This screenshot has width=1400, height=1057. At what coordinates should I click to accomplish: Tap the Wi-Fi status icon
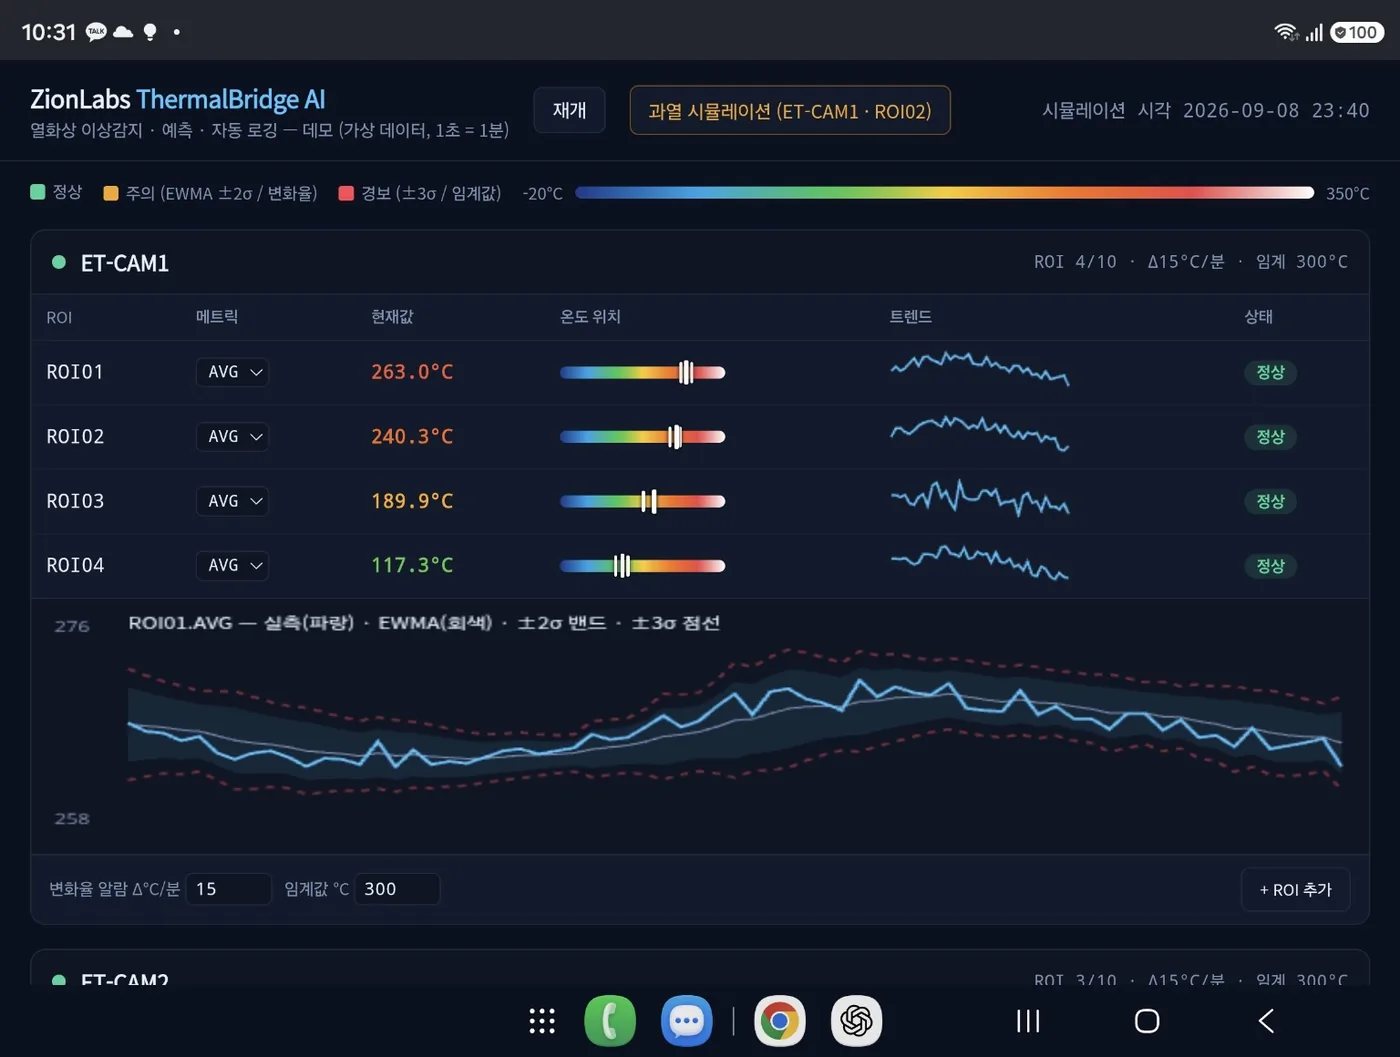click(x=1286, y=32)
